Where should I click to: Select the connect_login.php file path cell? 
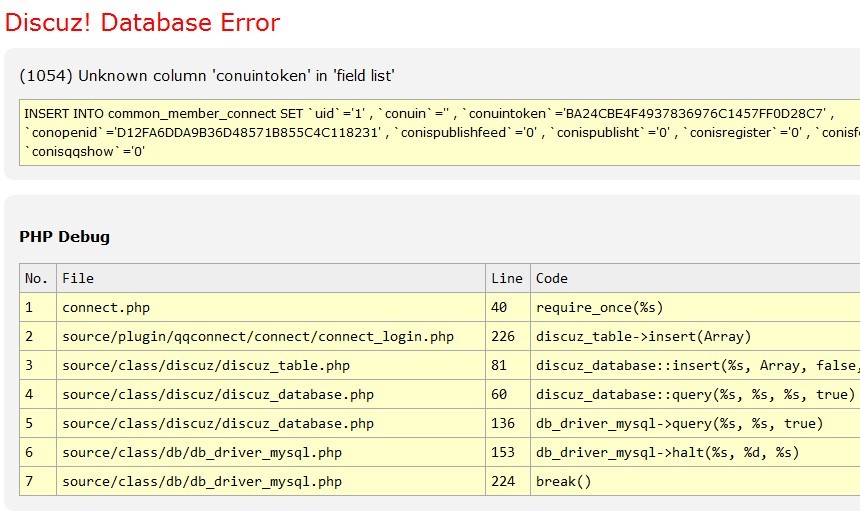[x=258, y=336]
